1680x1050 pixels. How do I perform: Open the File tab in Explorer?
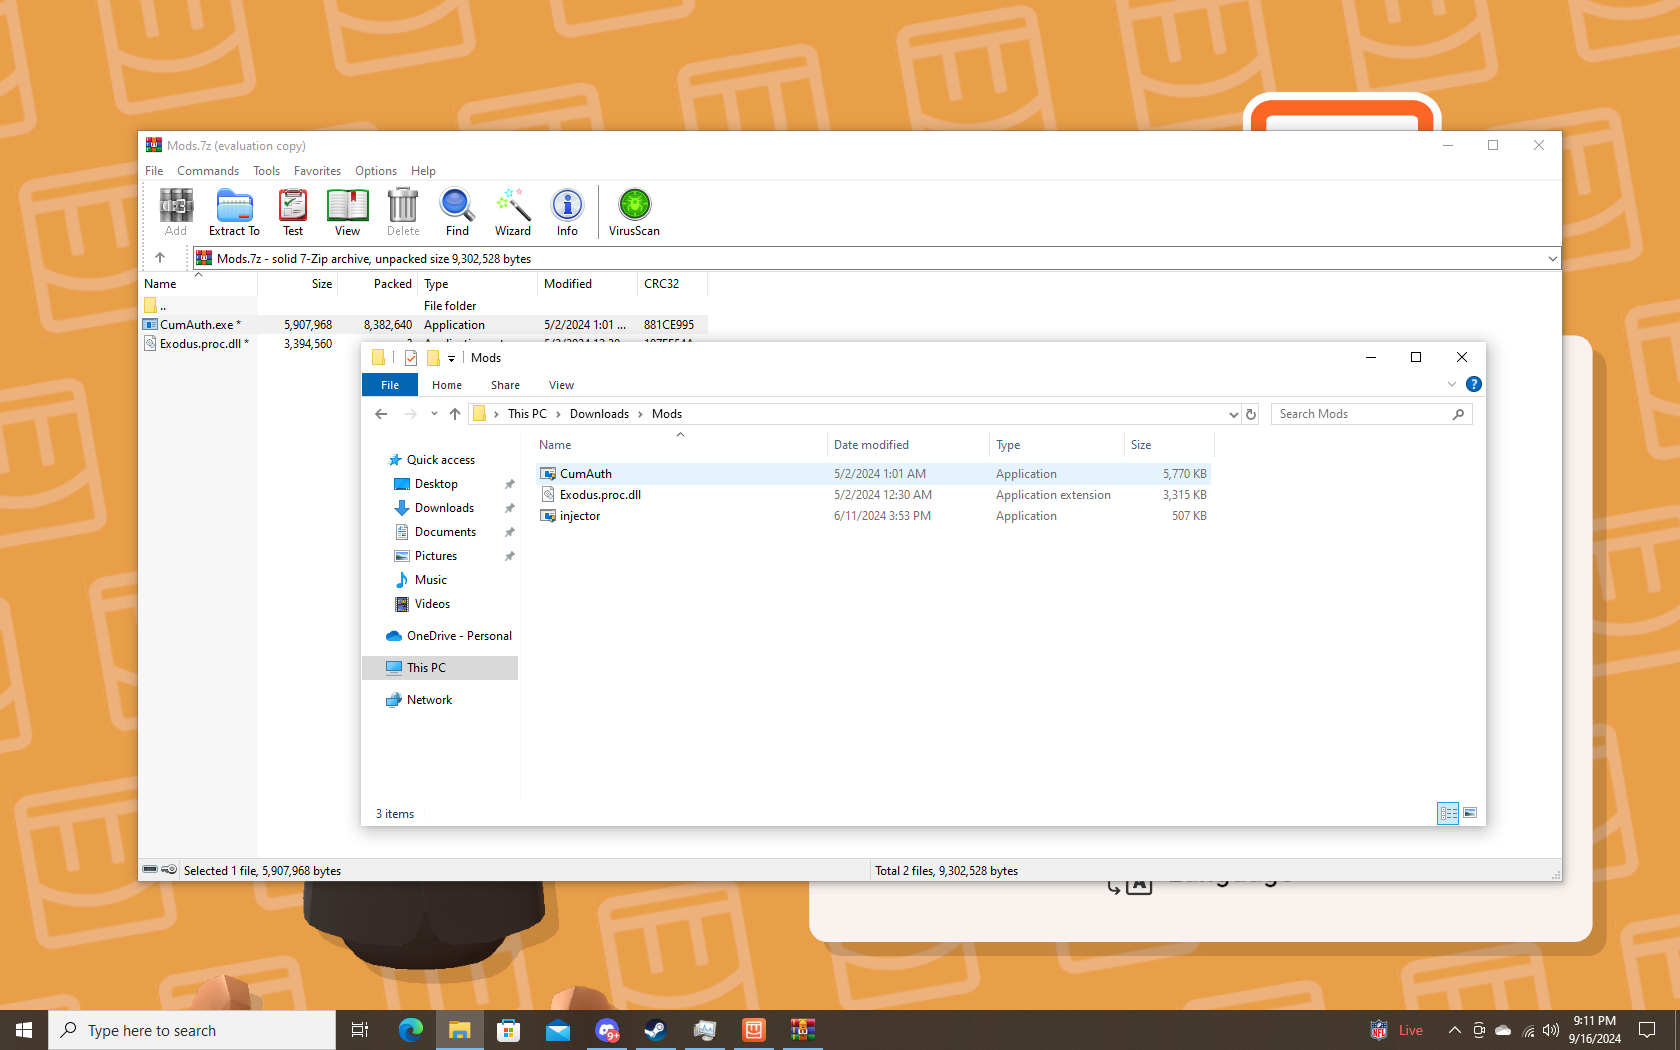pos(390,385)
